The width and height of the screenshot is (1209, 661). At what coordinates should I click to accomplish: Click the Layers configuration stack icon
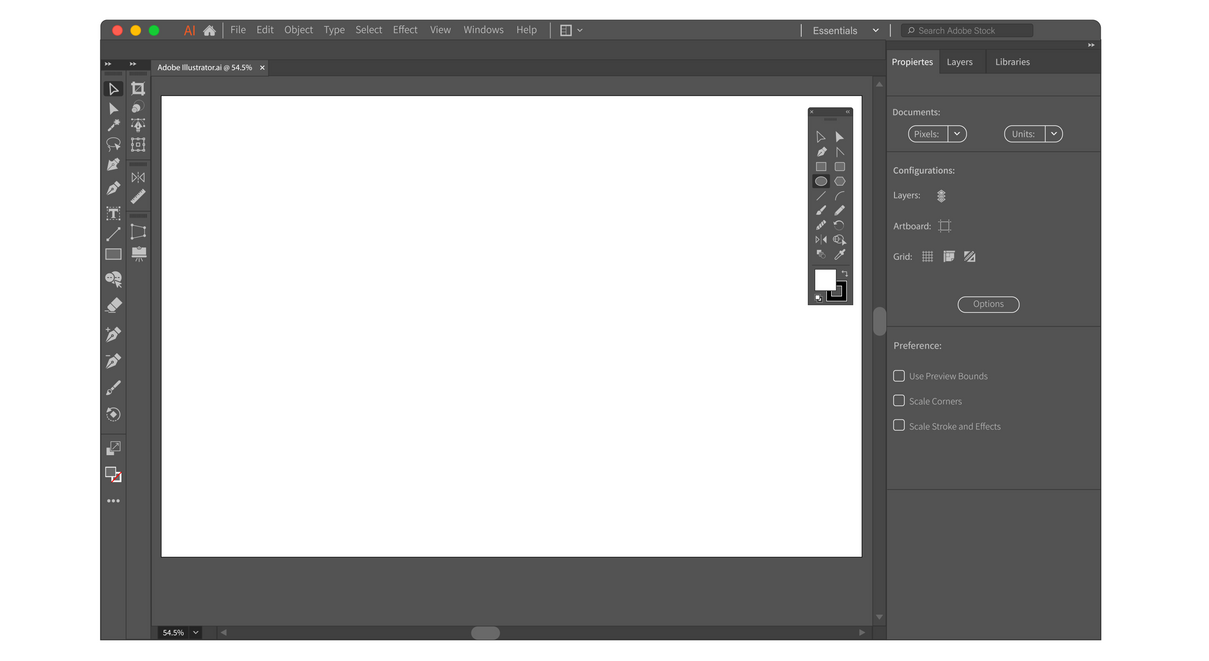941,196
